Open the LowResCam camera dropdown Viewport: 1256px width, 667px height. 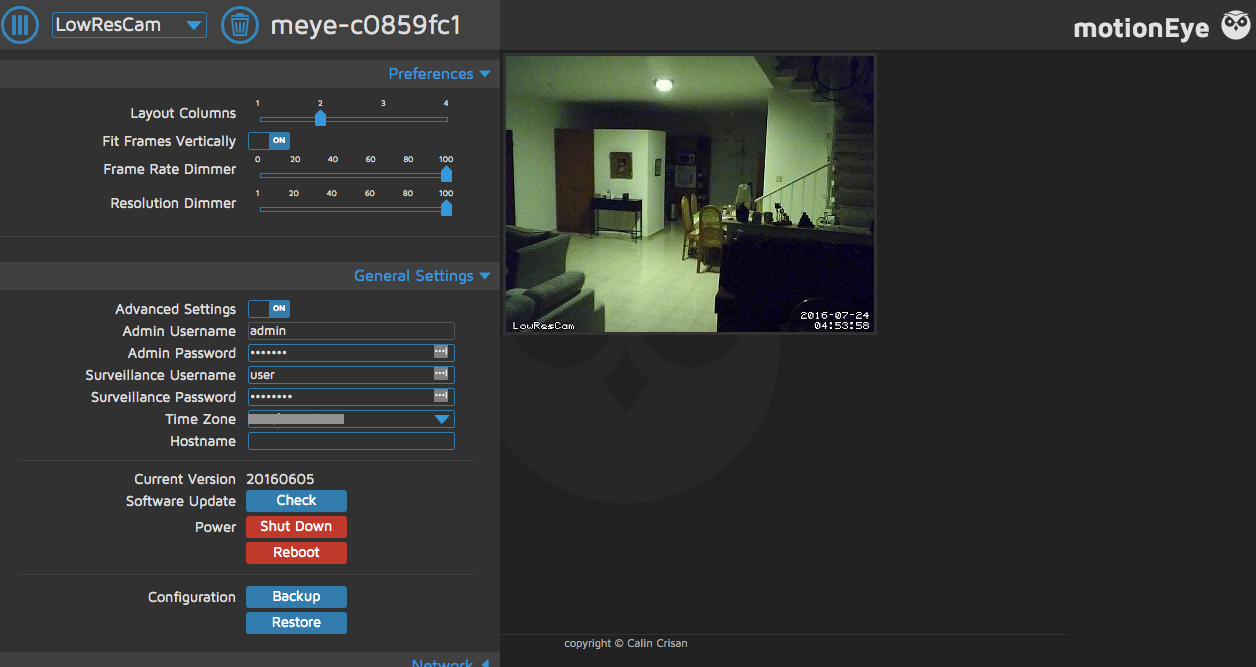click(x=129, y=25)
